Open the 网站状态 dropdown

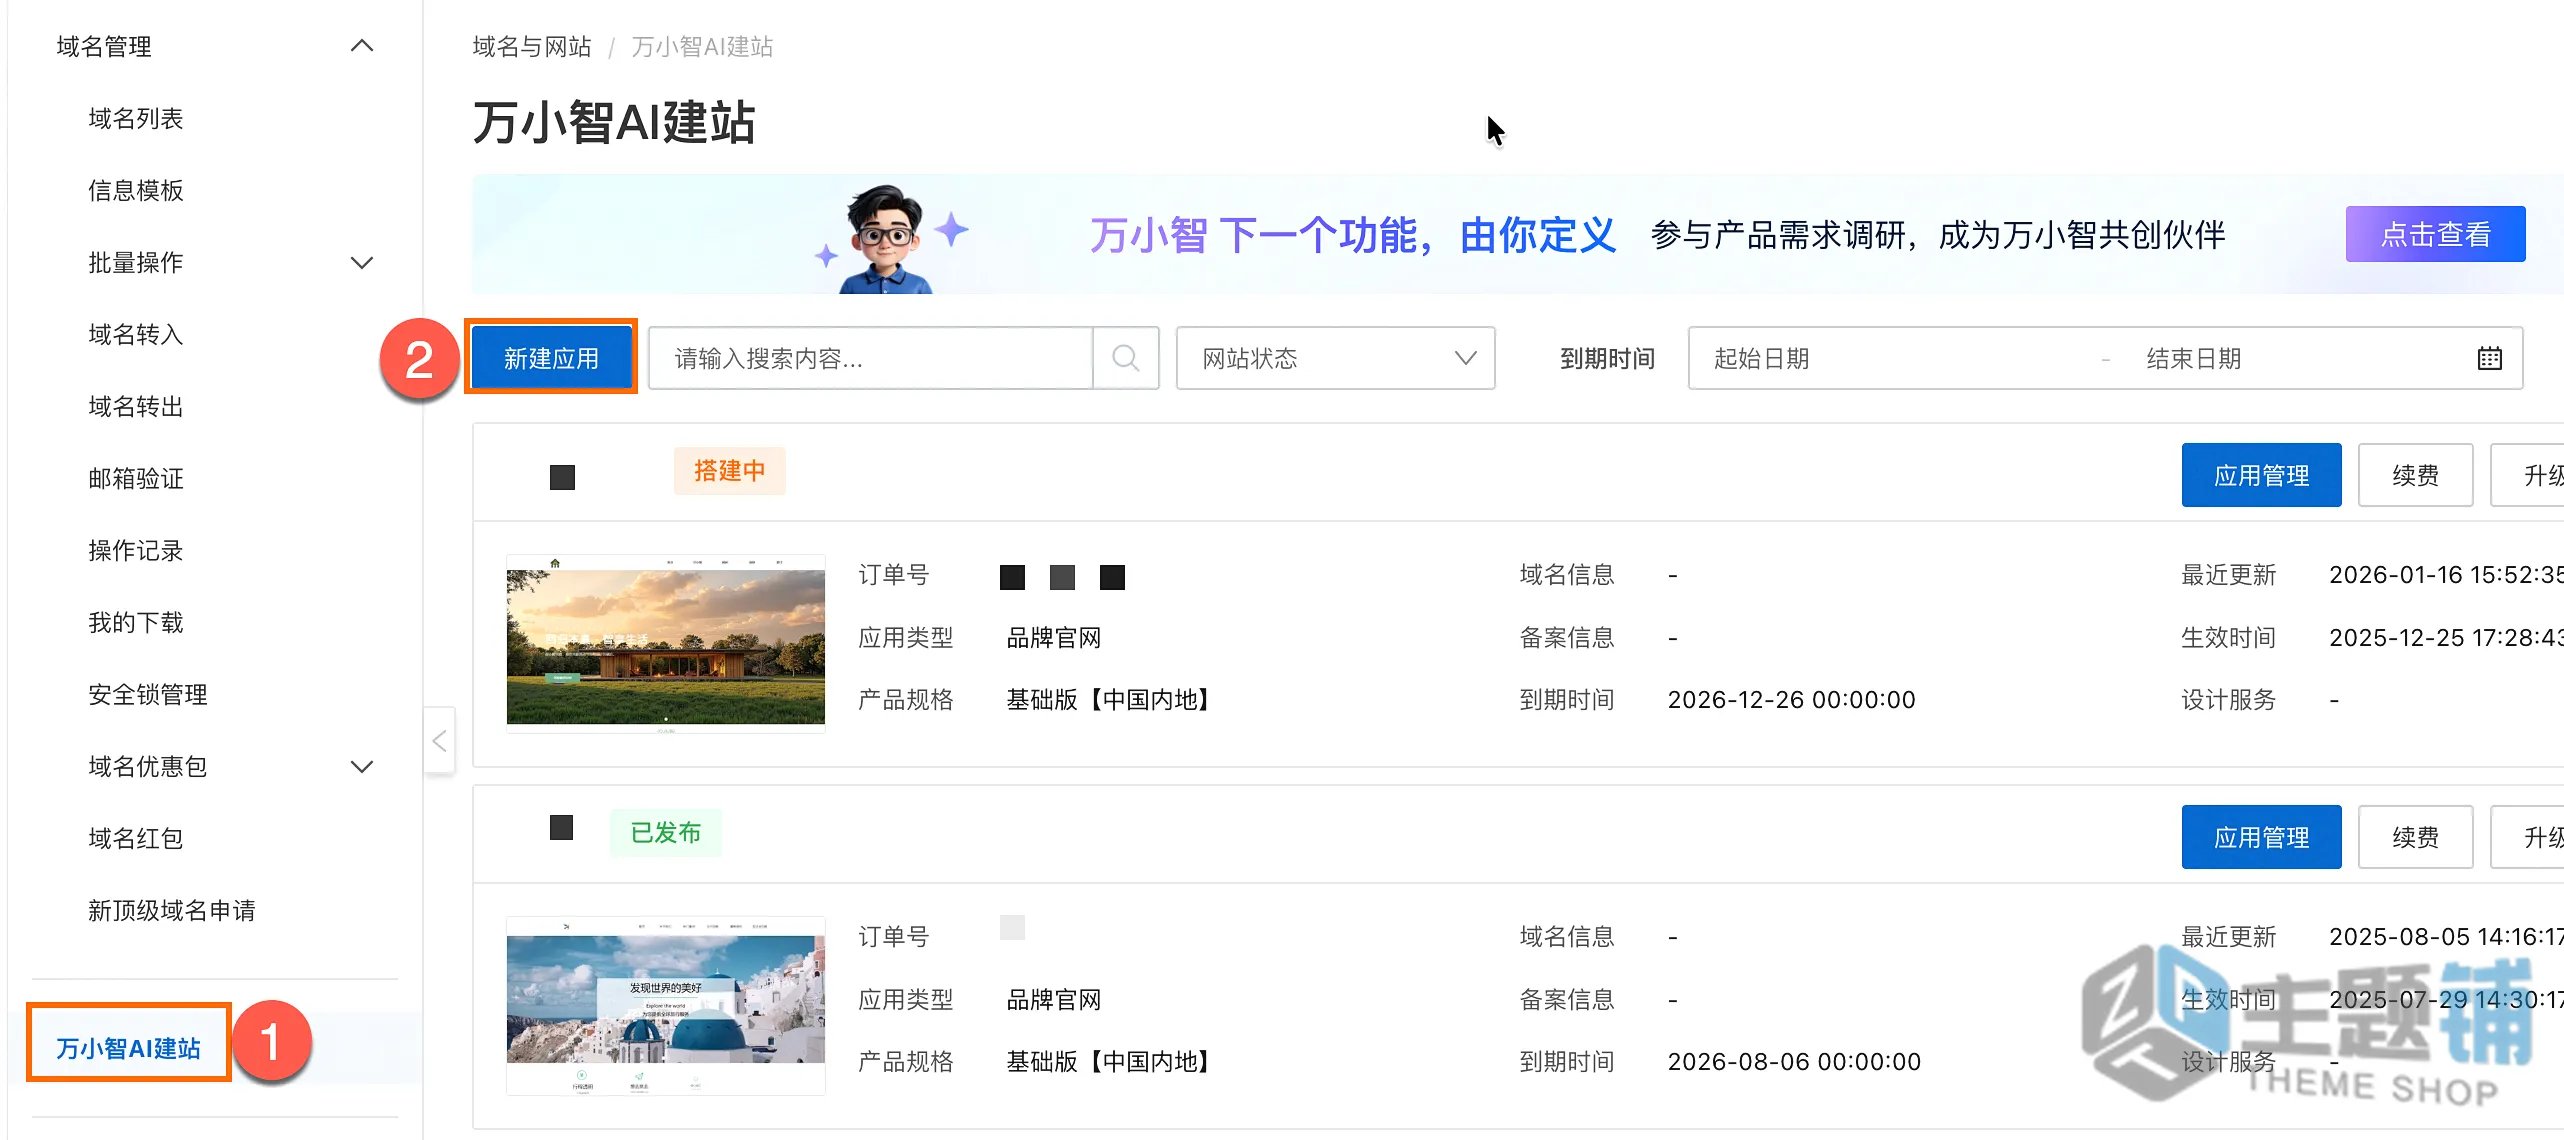coord(1335,358)
